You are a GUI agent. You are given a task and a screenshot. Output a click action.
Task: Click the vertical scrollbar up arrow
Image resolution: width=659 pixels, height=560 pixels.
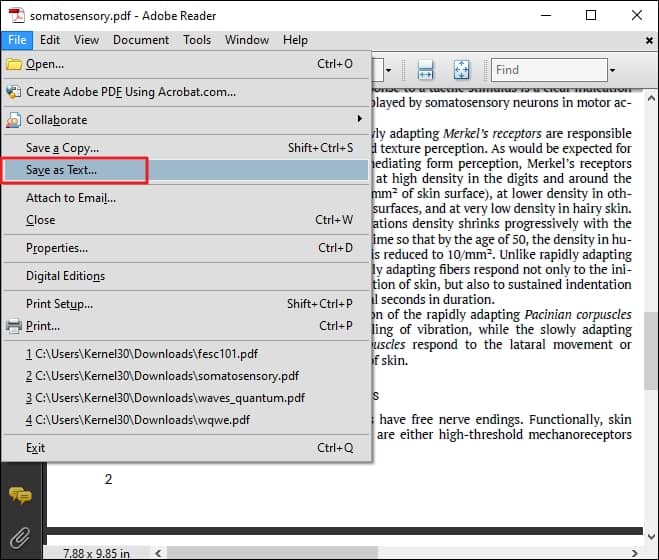click(651, 99)
